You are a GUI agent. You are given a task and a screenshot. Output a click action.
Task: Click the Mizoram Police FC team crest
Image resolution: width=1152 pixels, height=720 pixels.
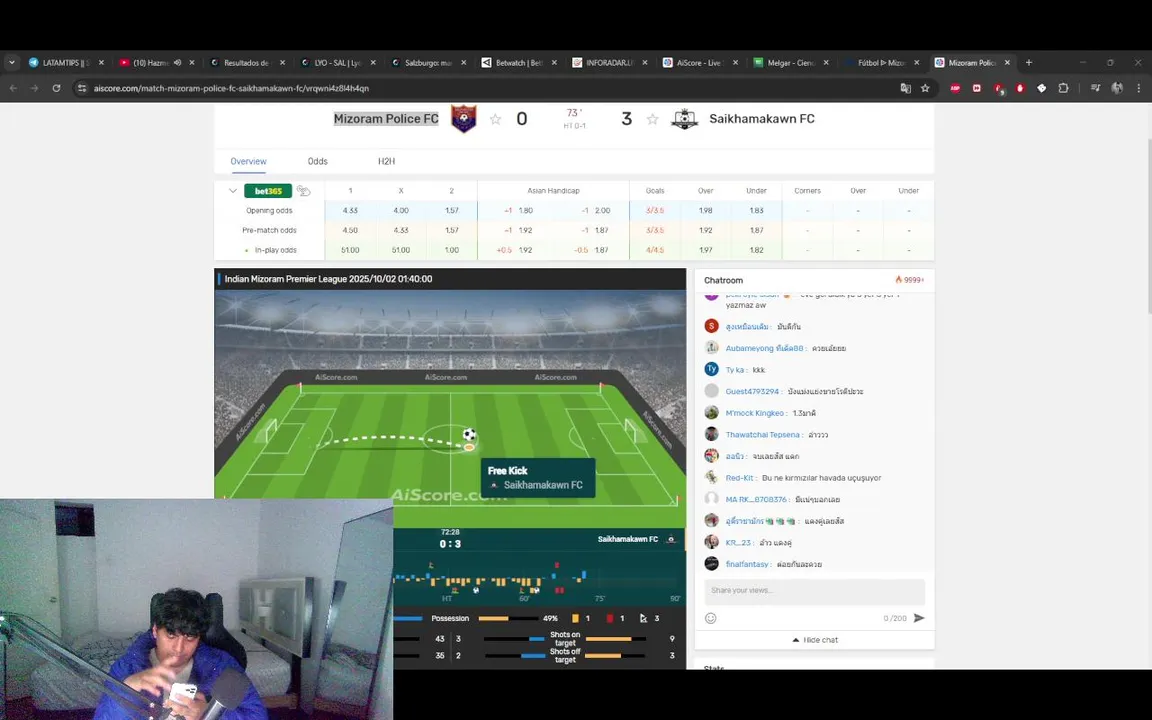464,118
